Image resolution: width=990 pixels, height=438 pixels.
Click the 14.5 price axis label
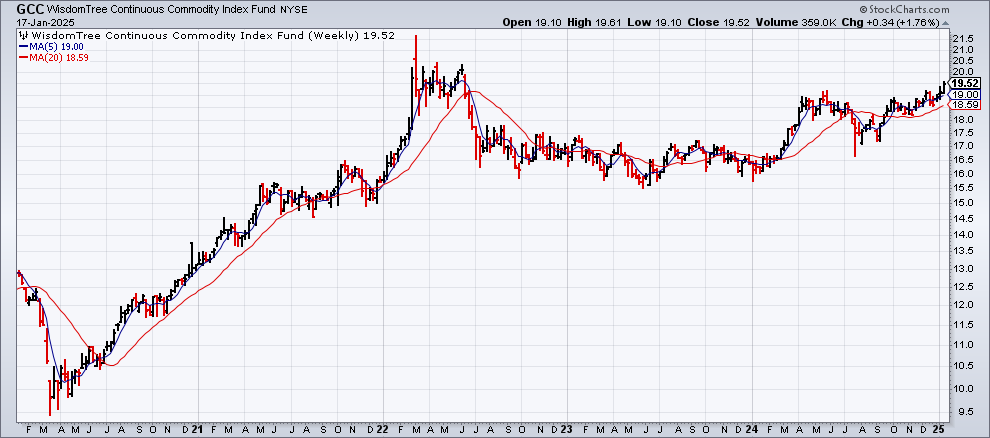[x=961, y=218]
